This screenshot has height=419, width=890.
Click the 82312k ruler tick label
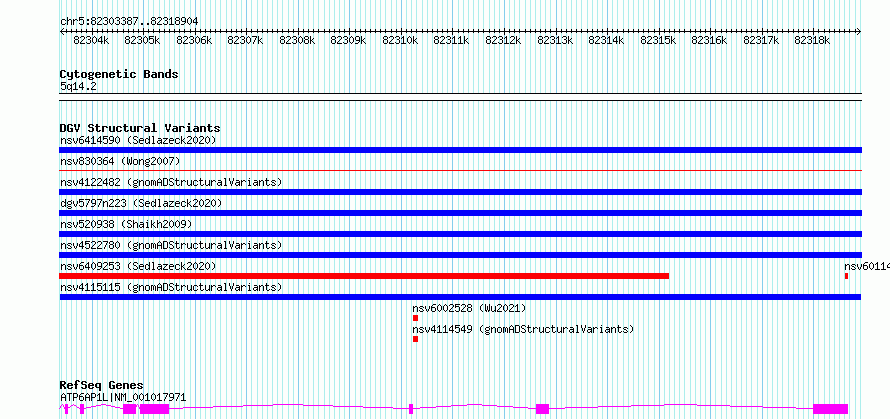point(503,40)
